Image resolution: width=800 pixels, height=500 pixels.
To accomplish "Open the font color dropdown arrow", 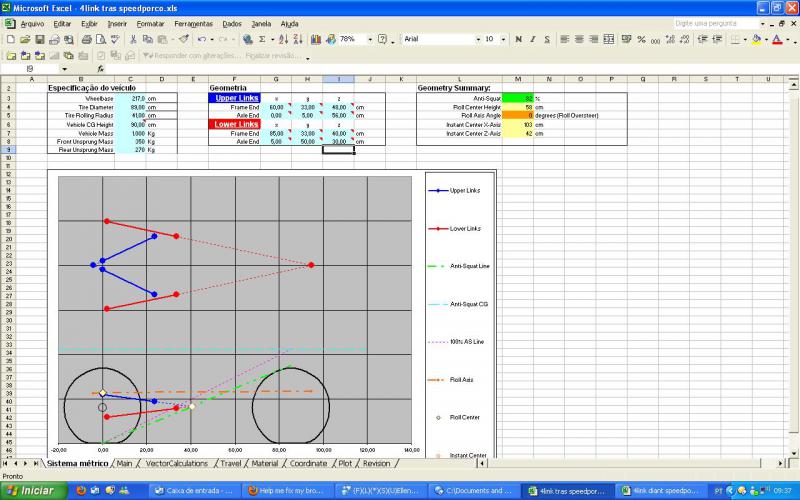I will tap(787, 39).
